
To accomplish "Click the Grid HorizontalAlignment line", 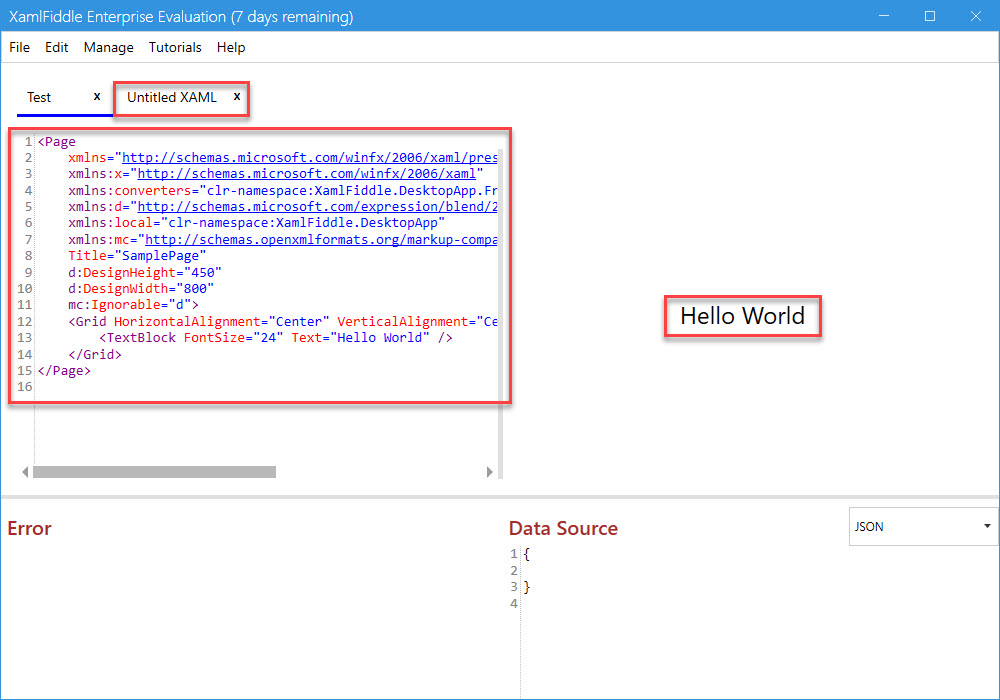I will (x=283, y=321).
